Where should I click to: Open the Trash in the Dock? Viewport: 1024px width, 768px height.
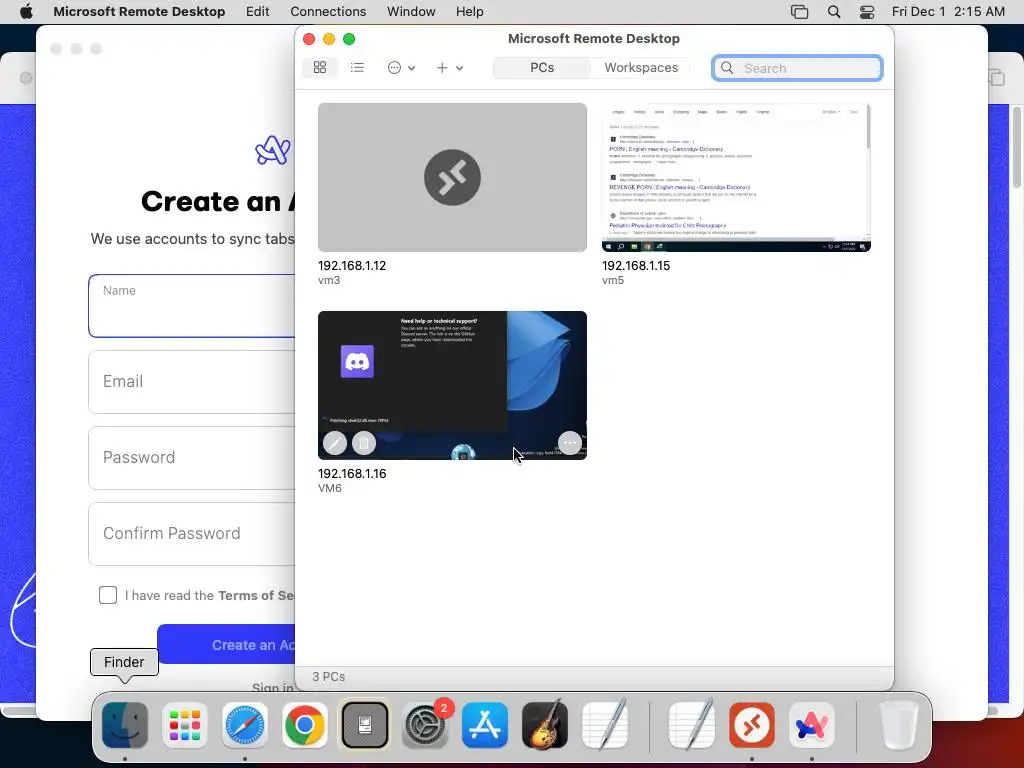pyautogui.click(x=899, y=725)
